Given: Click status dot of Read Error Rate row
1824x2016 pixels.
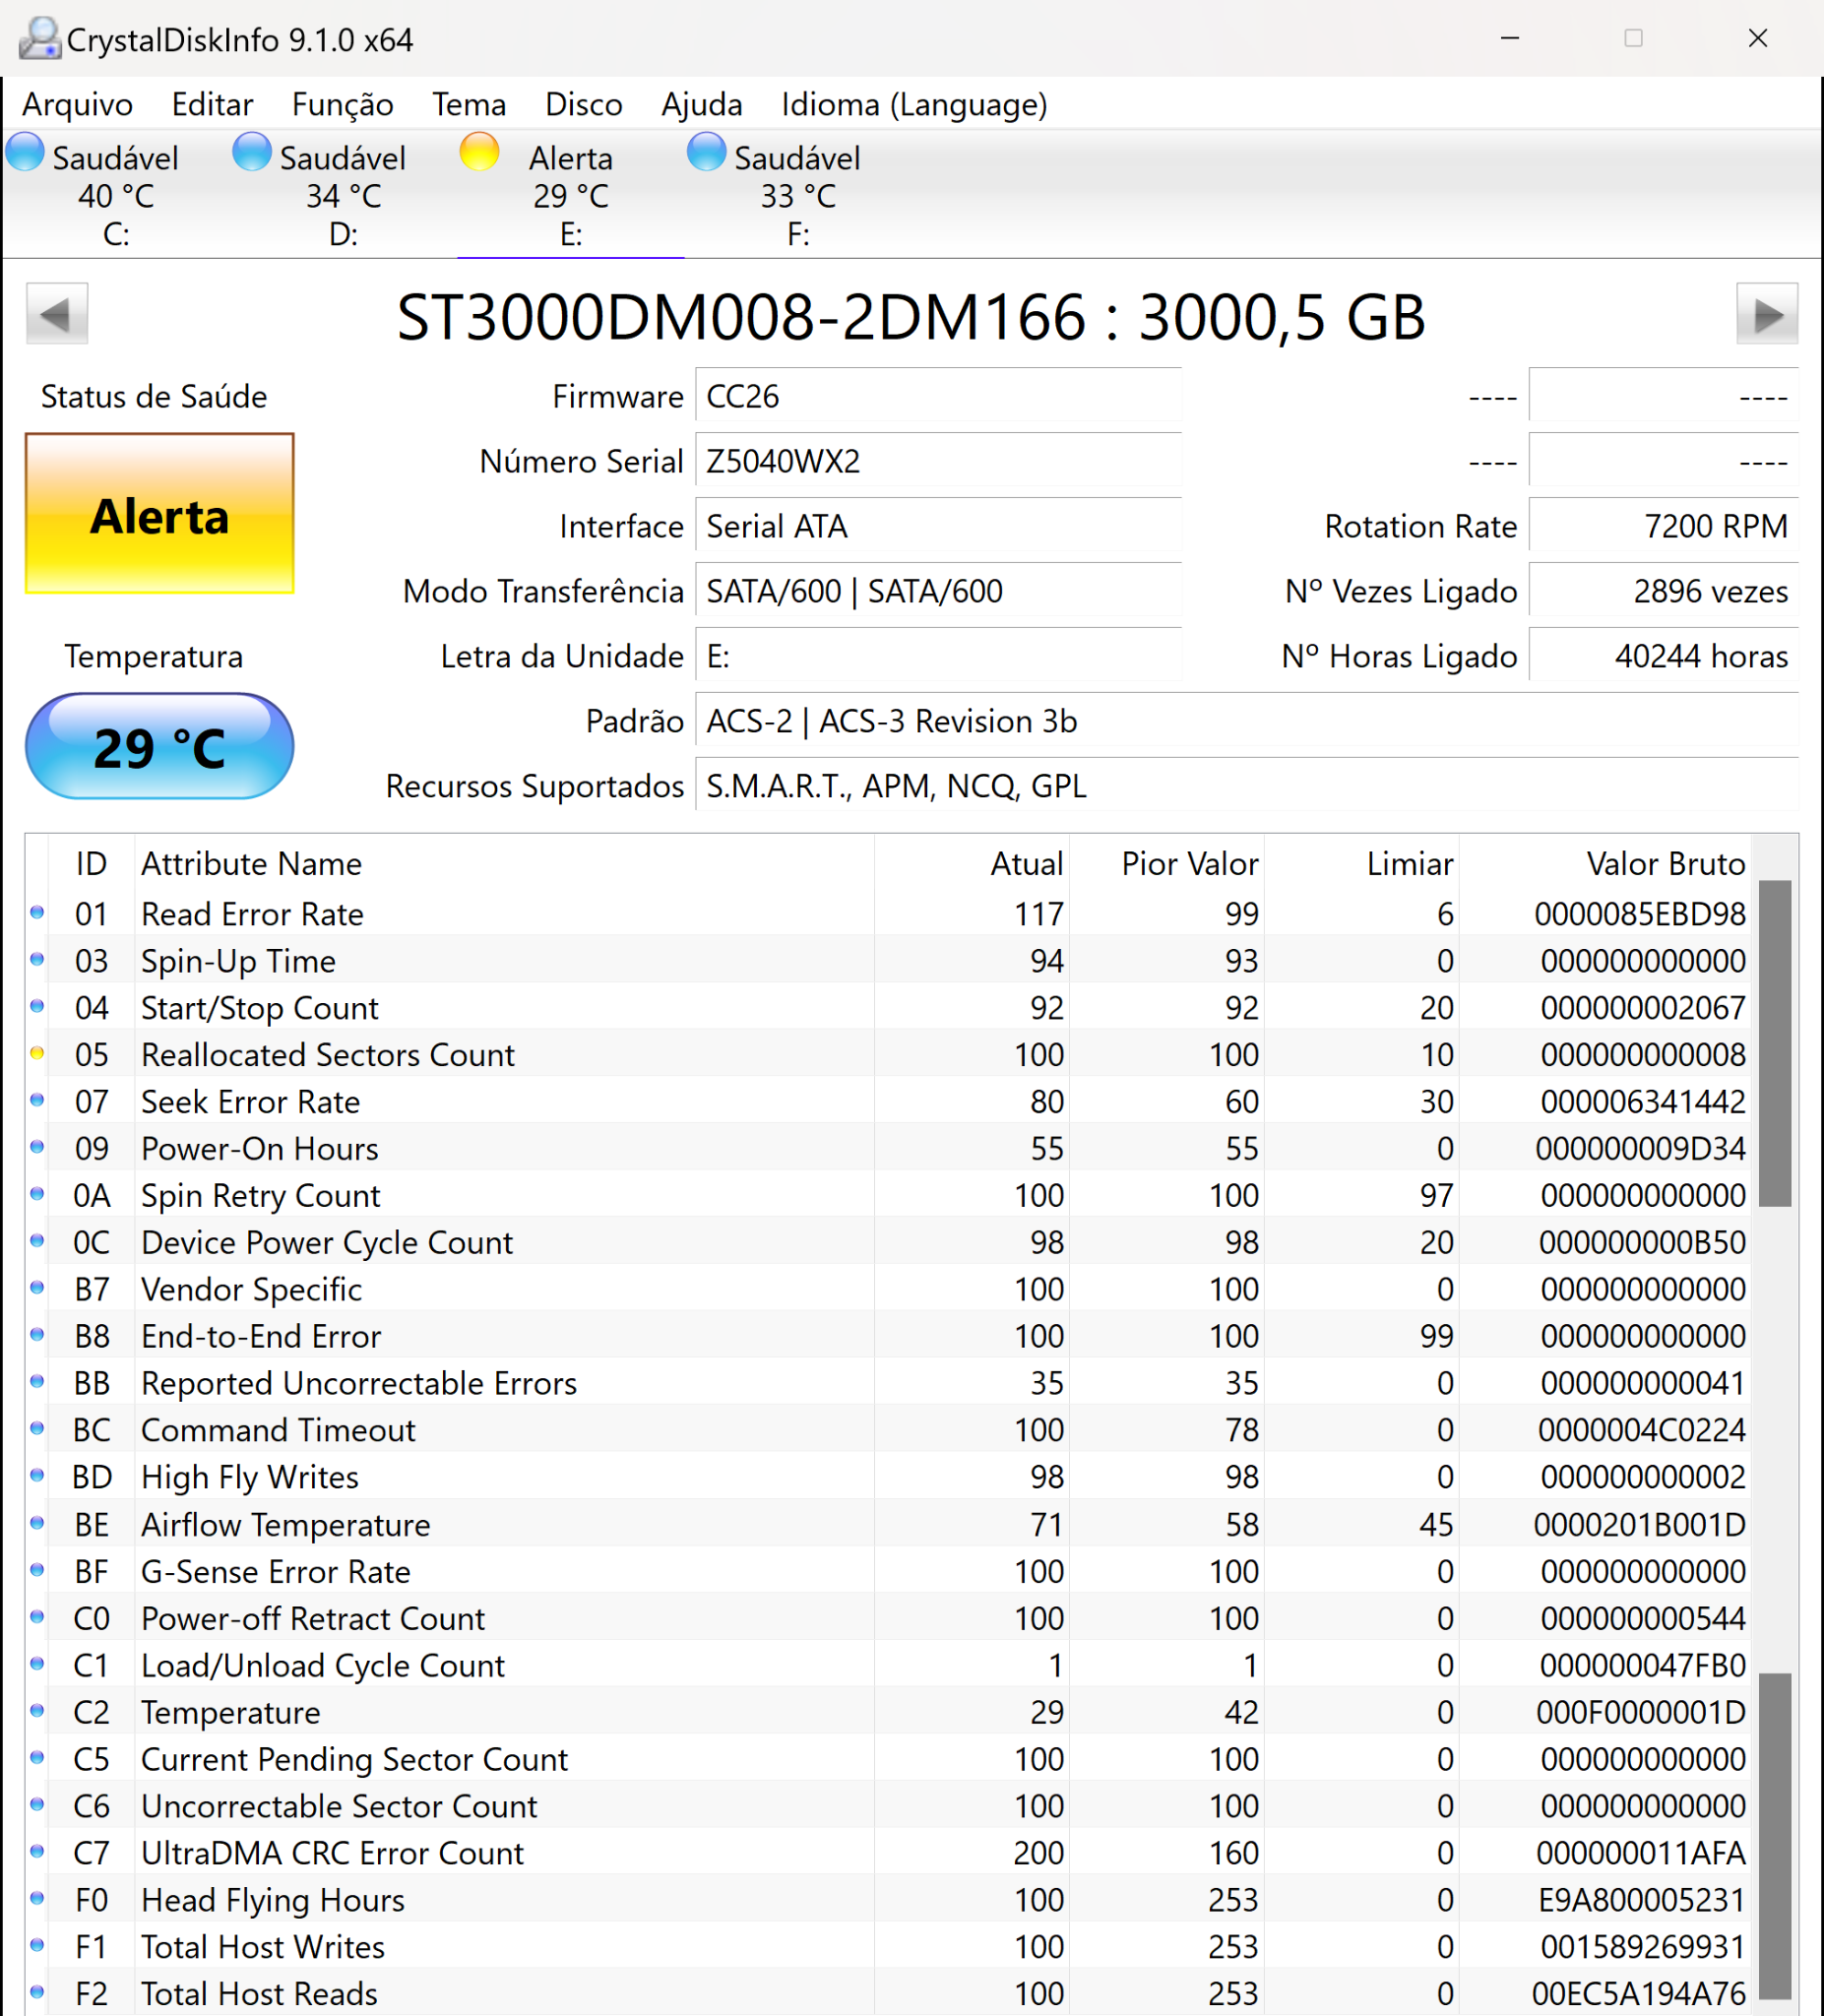Looking at the screenshot, I should coord(37,912).
